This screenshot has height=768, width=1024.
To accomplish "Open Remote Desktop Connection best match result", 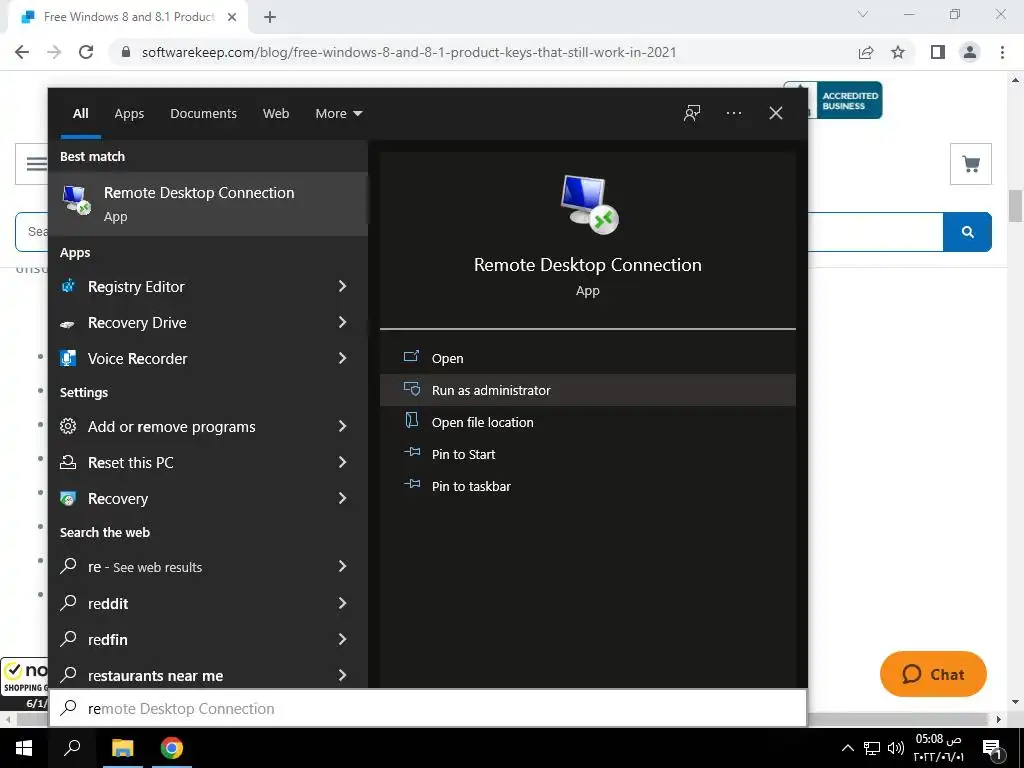I will click(x=208, y=204).
